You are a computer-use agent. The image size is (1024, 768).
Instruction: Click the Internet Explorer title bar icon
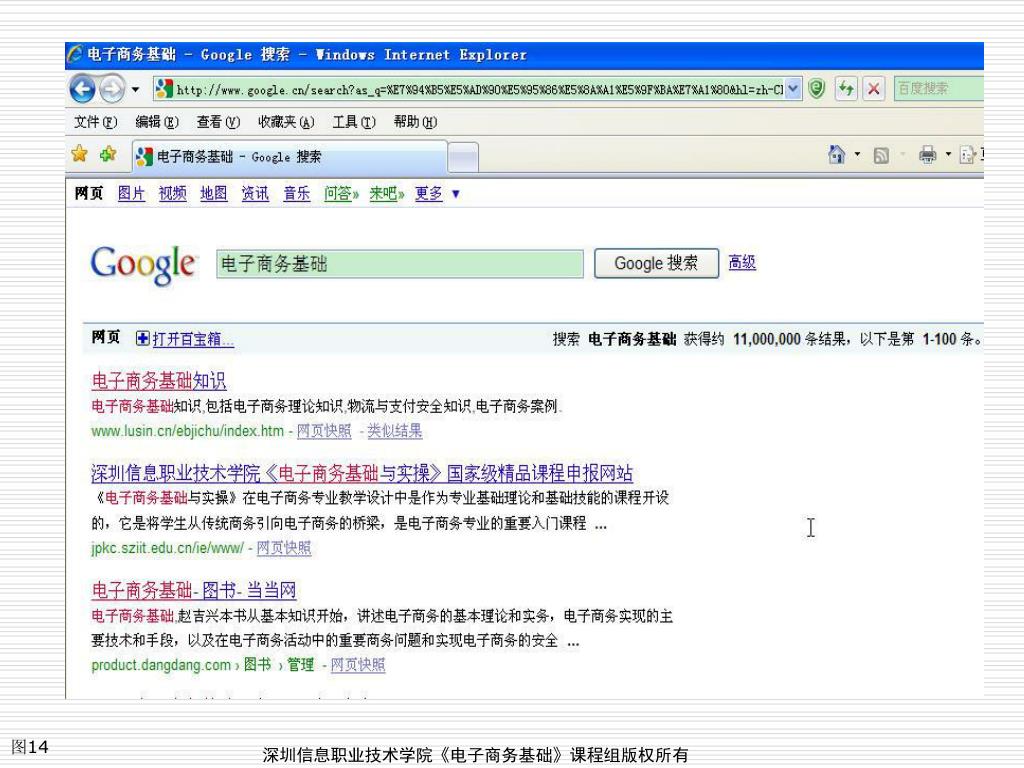click(75, 54)
